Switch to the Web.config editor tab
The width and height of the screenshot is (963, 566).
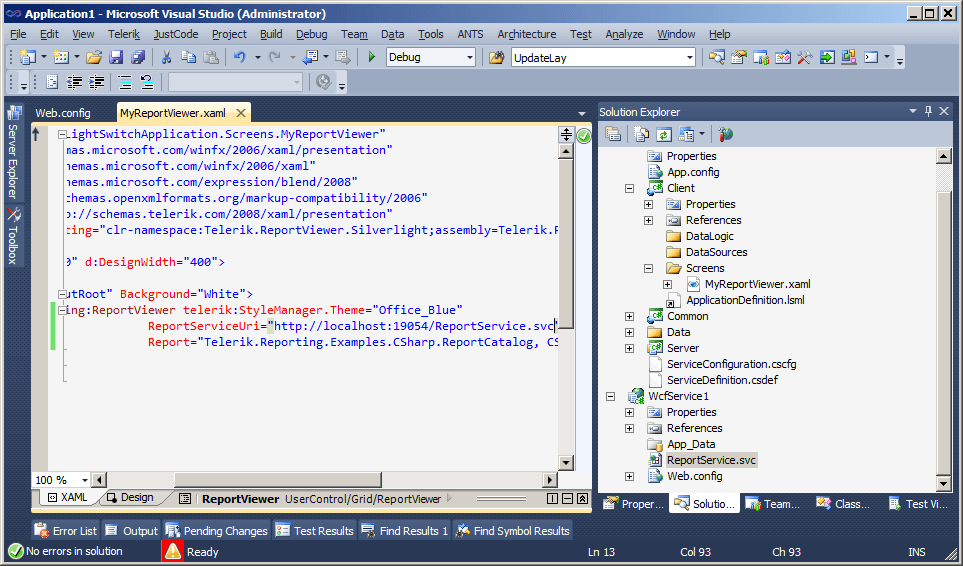(x=62, y=113)
